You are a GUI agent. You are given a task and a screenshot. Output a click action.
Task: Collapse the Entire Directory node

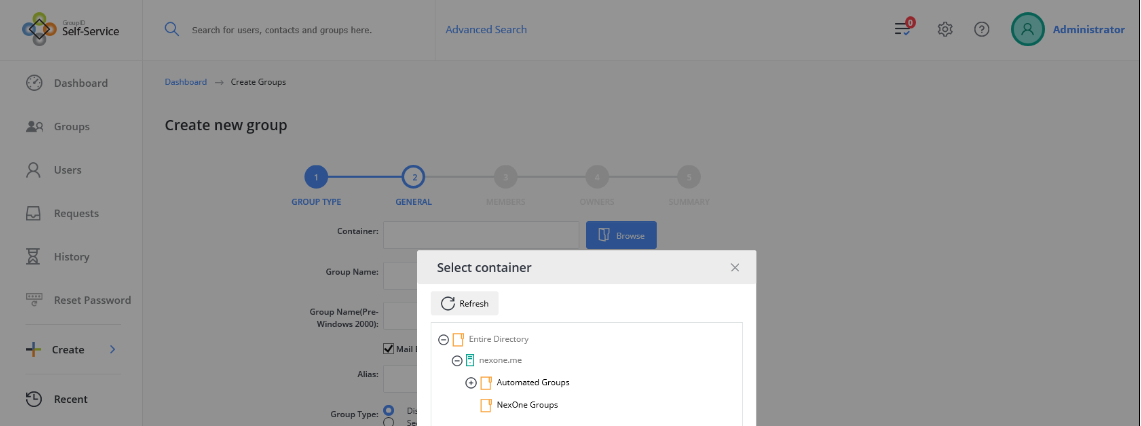[443, 339]
